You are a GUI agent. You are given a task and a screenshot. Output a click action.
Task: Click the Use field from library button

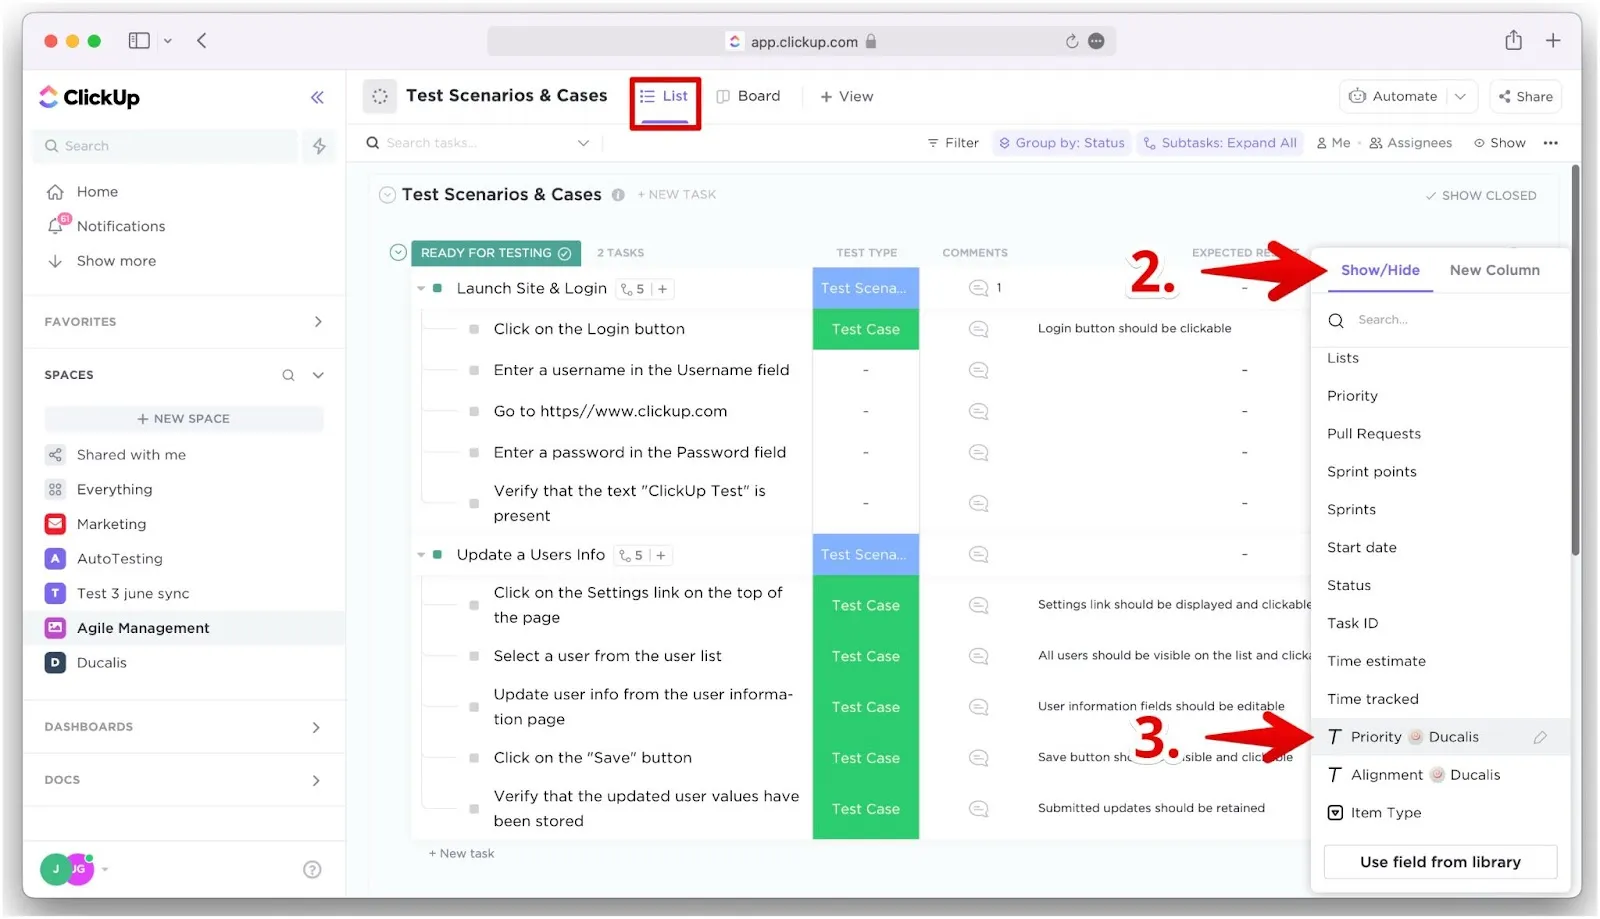[x=1440, y=861]
